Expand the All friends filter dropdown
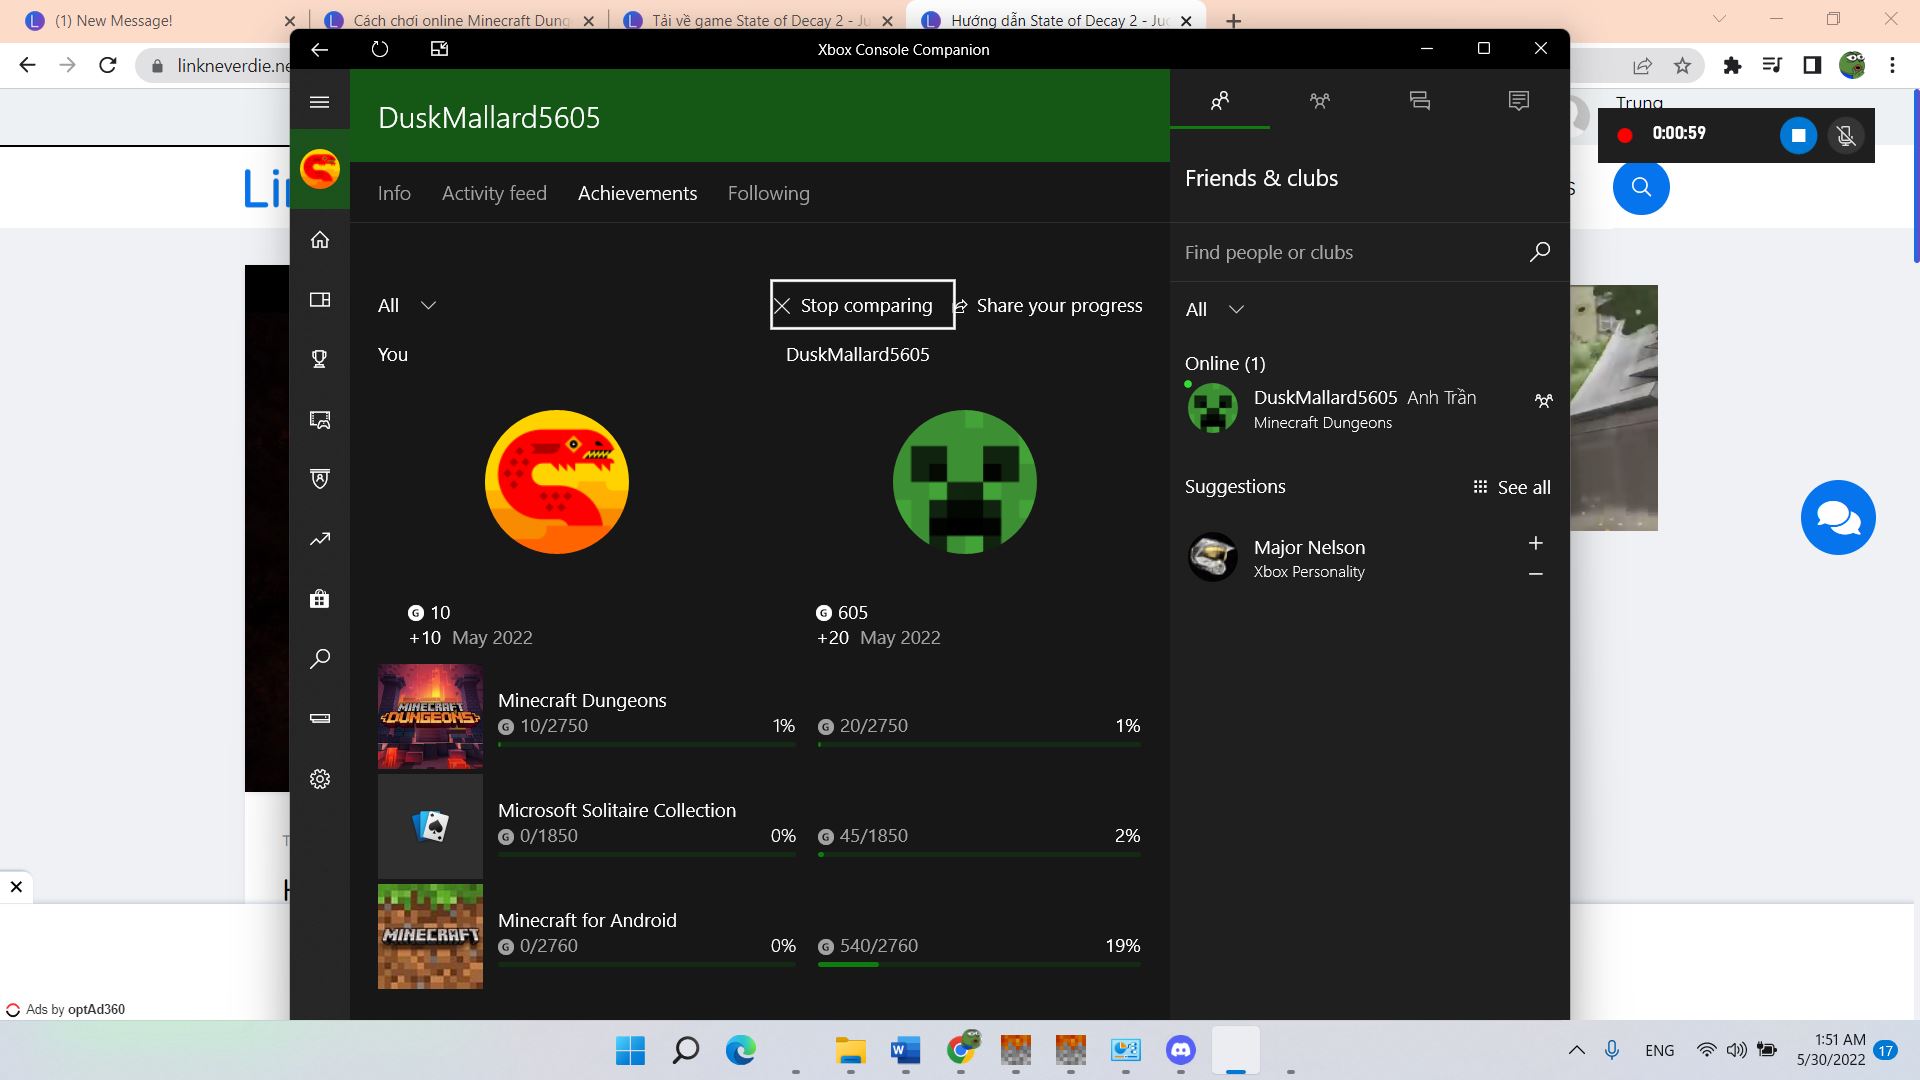Viewport: 1920px width, 1080px height. click(1214, 309)
